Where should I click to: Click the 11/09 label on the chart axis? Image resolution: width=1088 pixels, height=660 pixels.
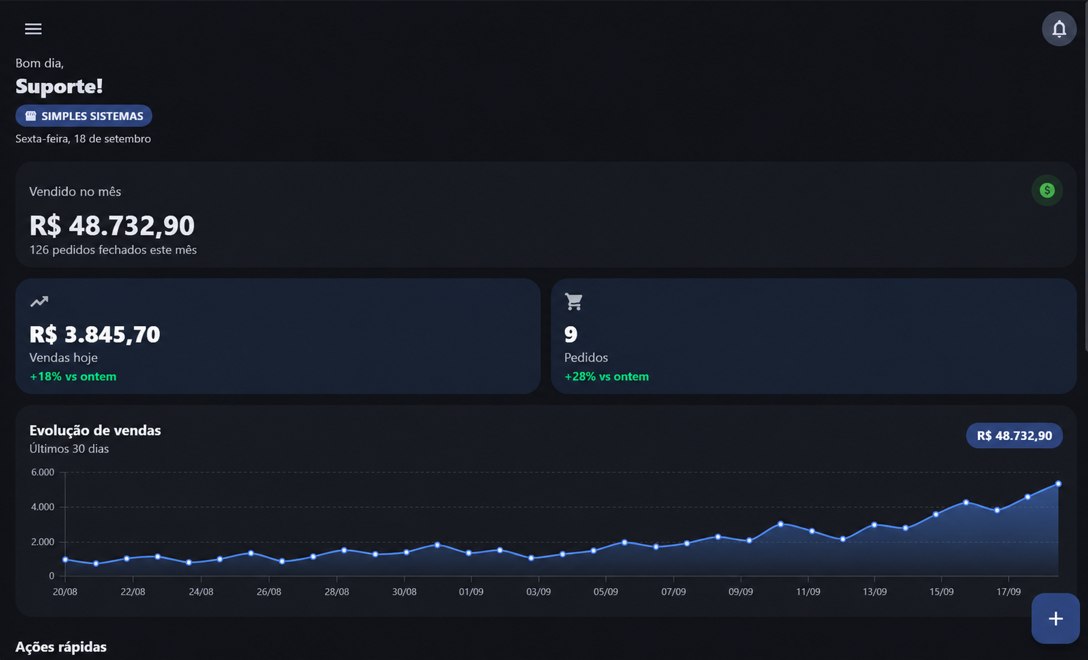click(808, 592)
